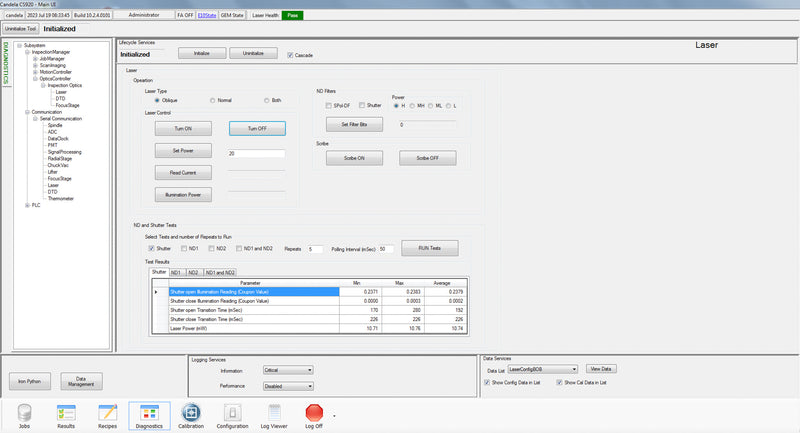Click the red Log Off icon

[314, 412]
